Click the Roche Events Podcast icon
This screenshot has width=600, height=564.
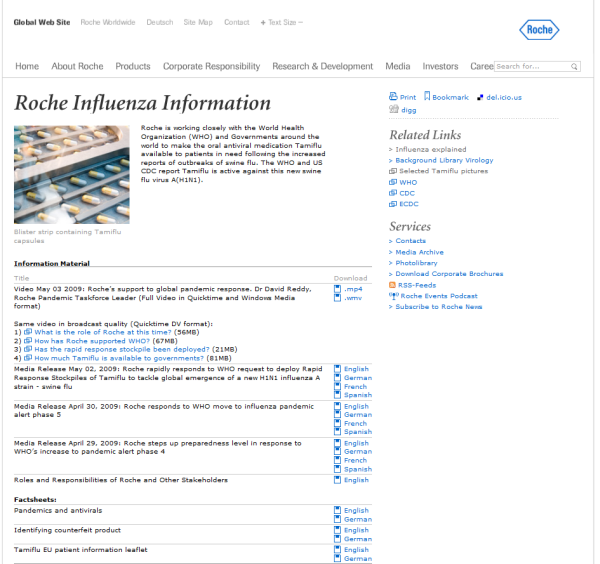coord(393,296)
